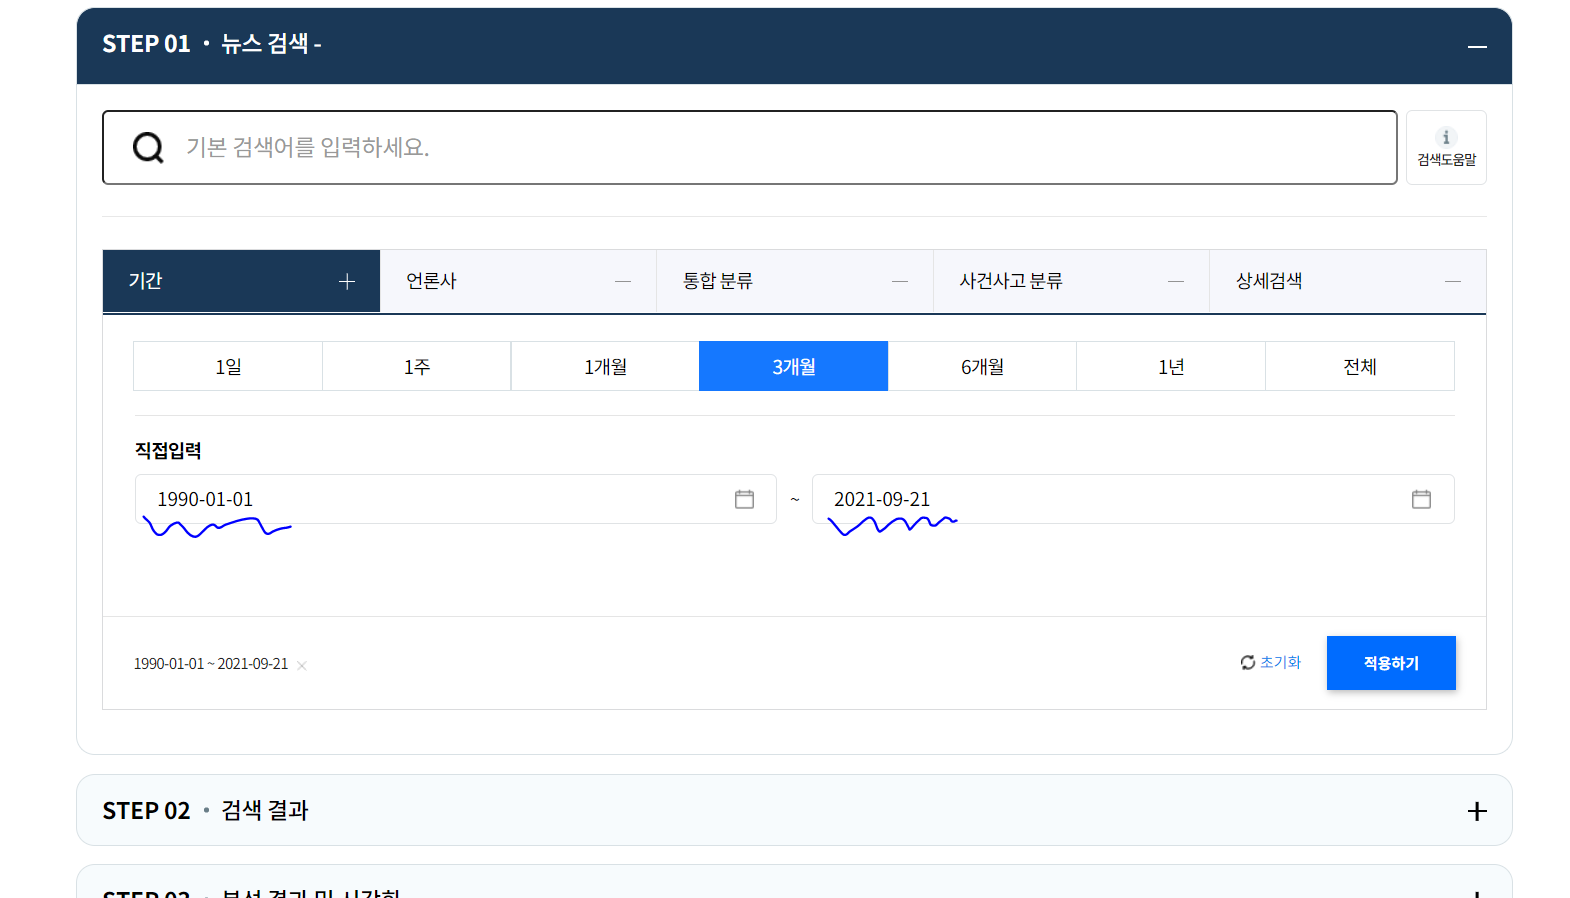Click the applied range text 1990-01-01 ~ 2021-09-21
Image resolution: width=1570 pixels, height=898 pixels.
tap(211, 664)
